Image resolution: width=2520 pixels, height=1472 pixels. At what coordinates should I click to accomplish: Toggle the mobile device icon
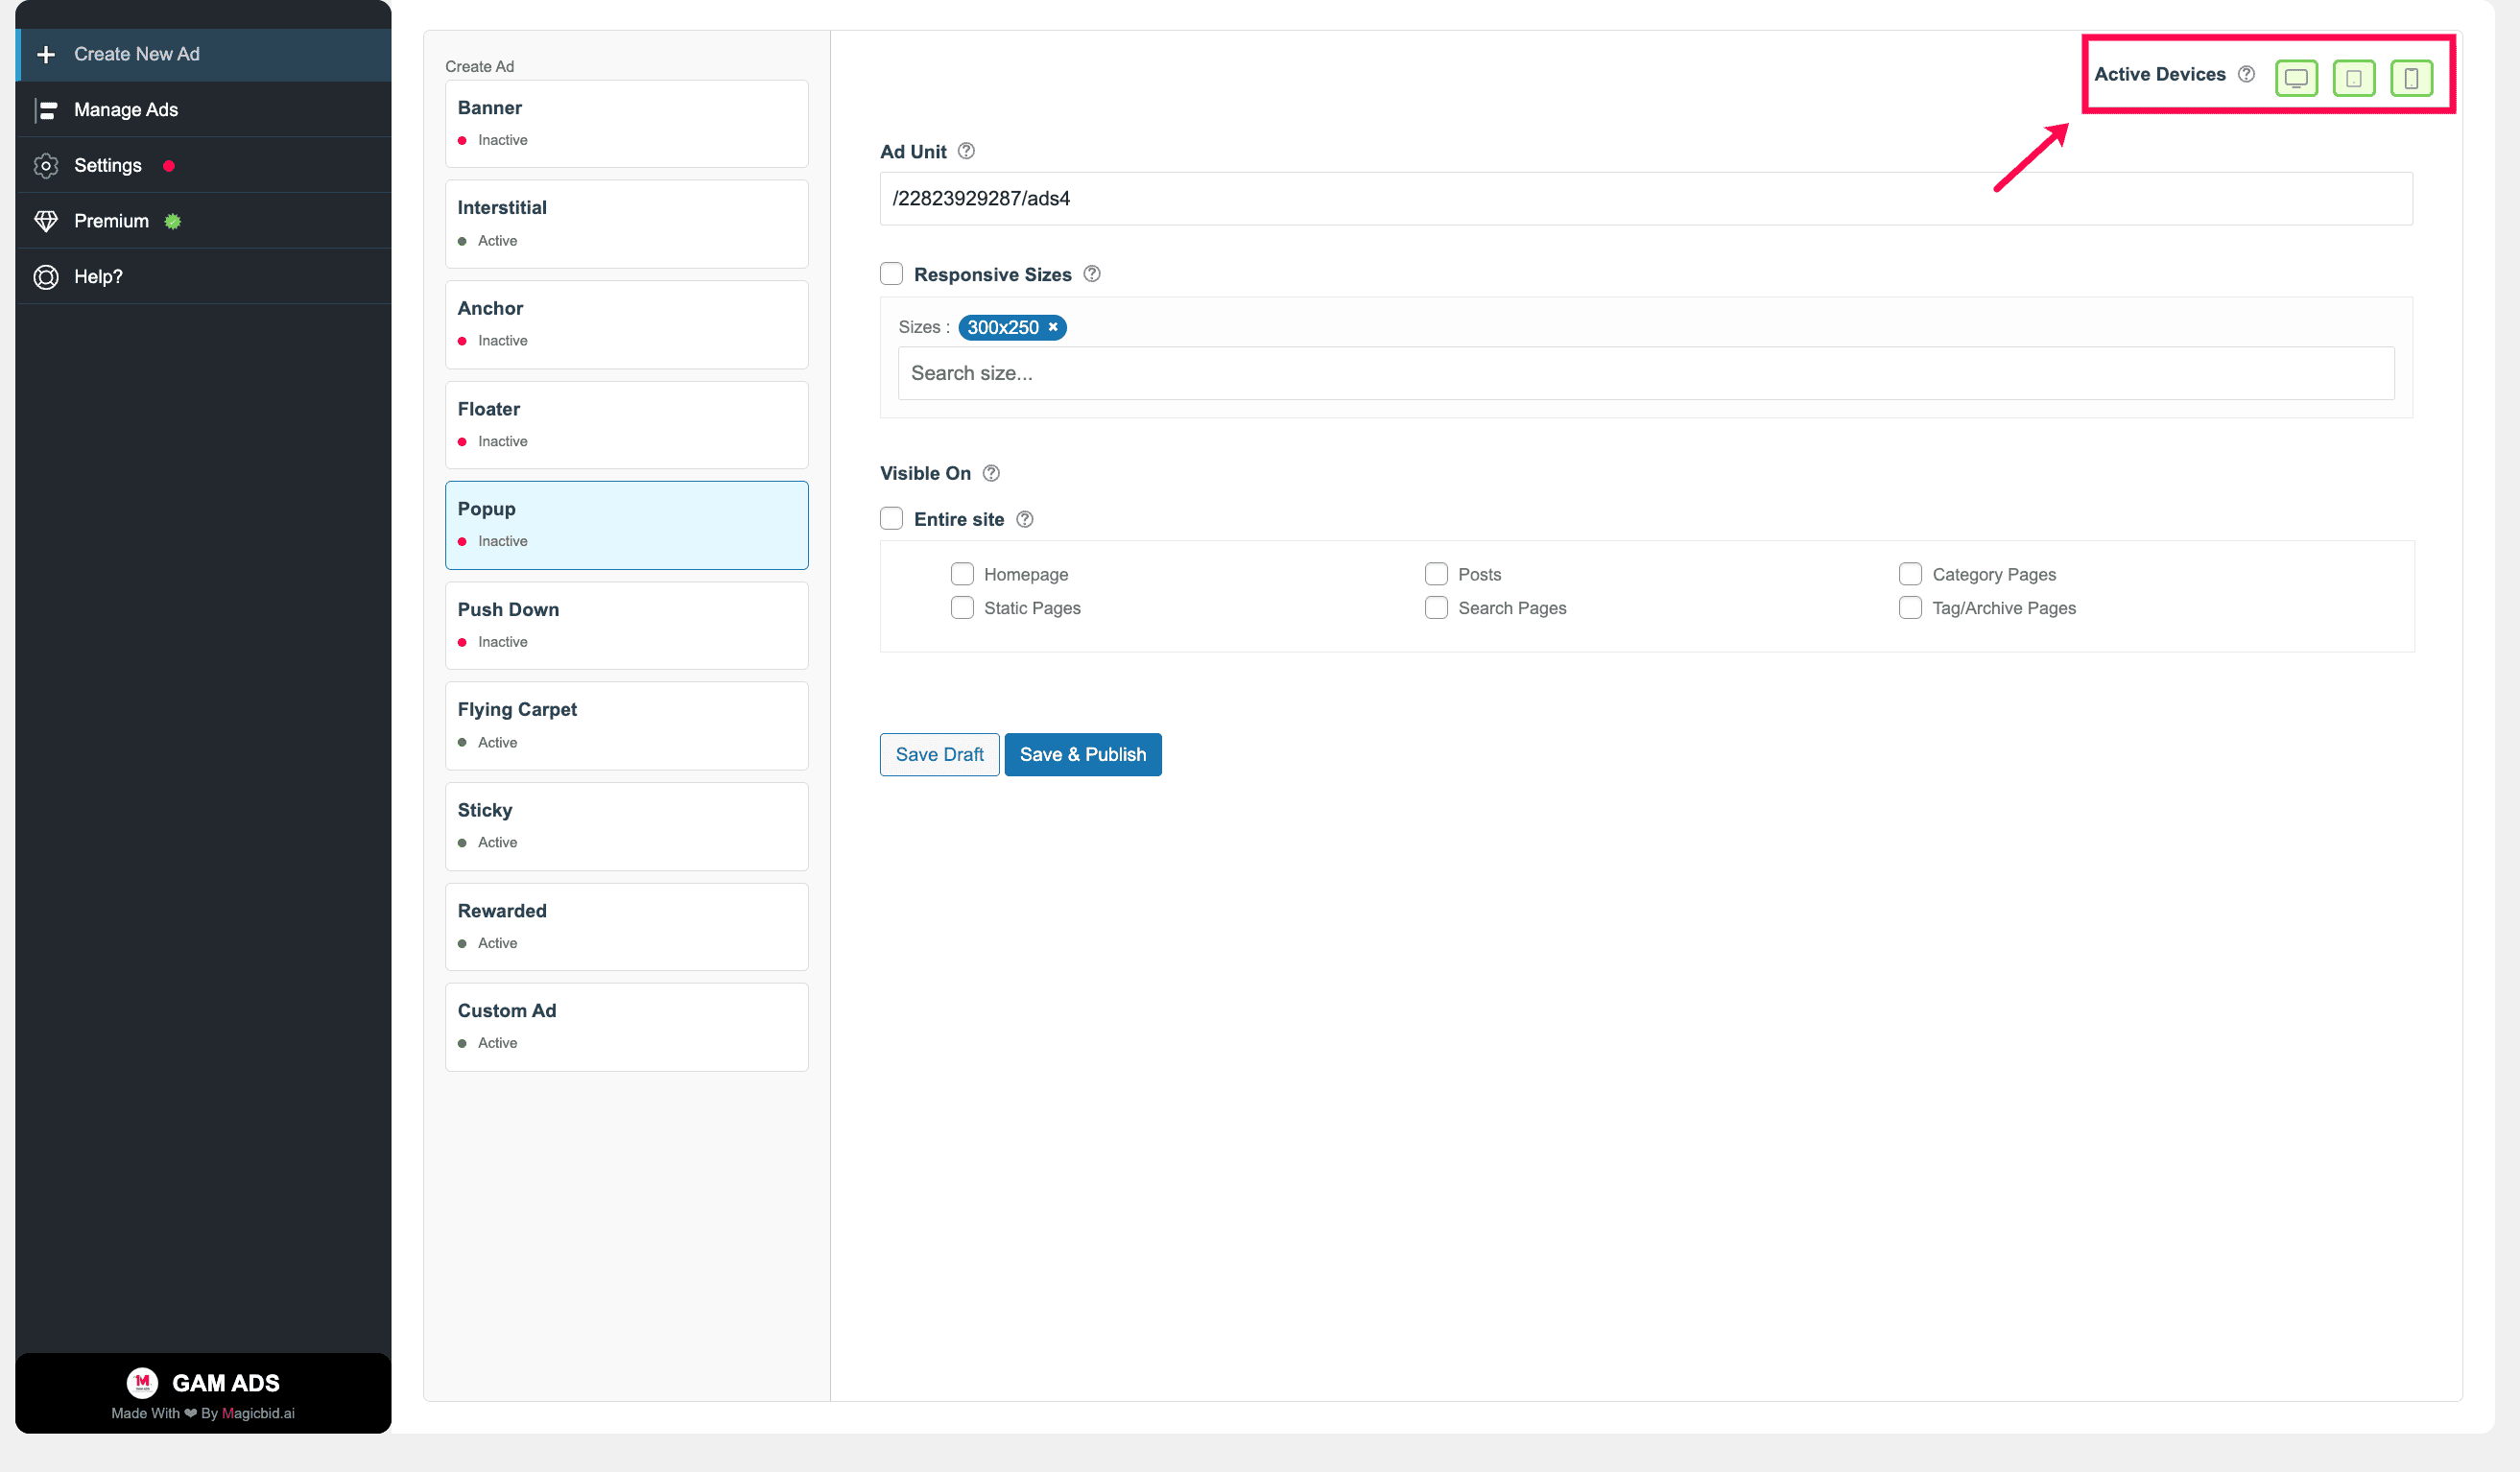2411,77
